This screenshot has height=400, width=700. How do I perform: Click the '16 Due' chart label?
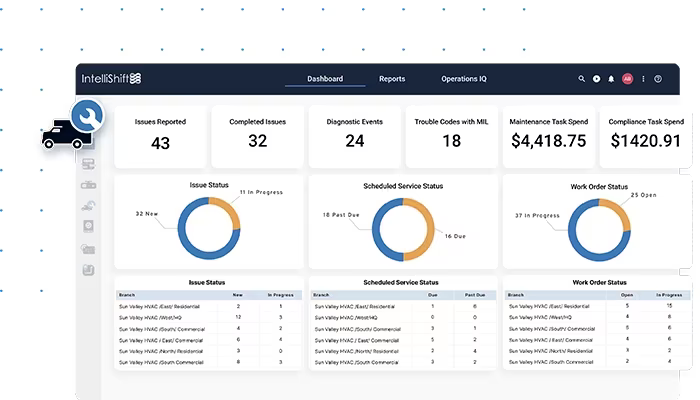click(455, 236)
